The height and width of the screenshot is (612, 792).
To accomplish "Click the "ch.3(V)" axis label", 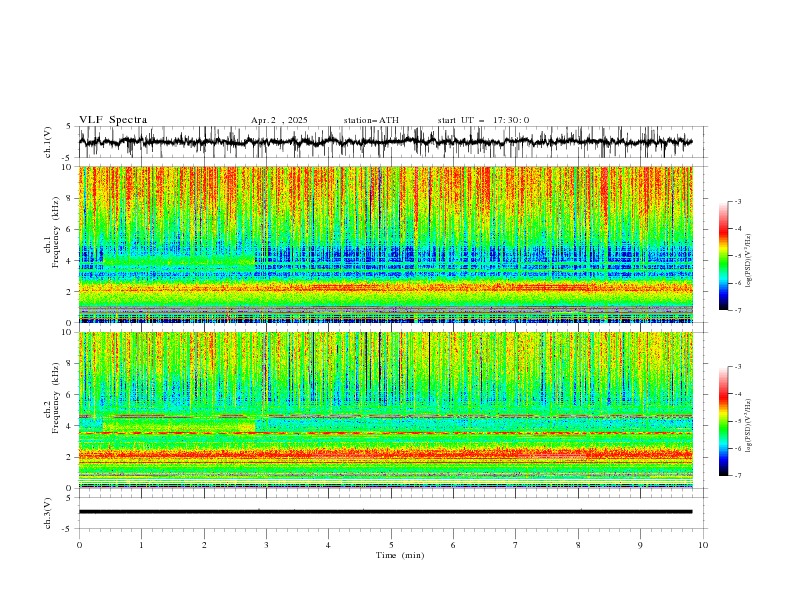I will coord(48,513).
